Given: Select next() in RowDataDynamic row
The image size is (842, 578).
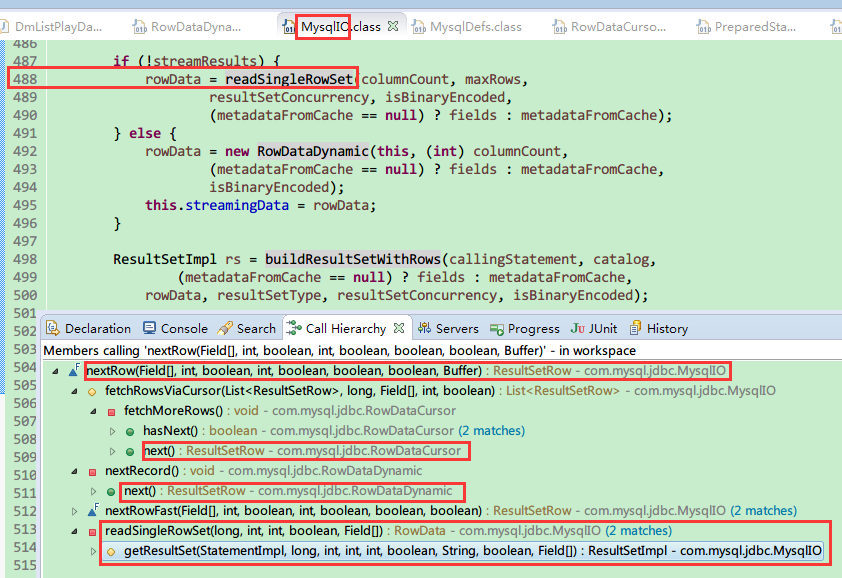Looking at the screenshot, I should (288, 491).
